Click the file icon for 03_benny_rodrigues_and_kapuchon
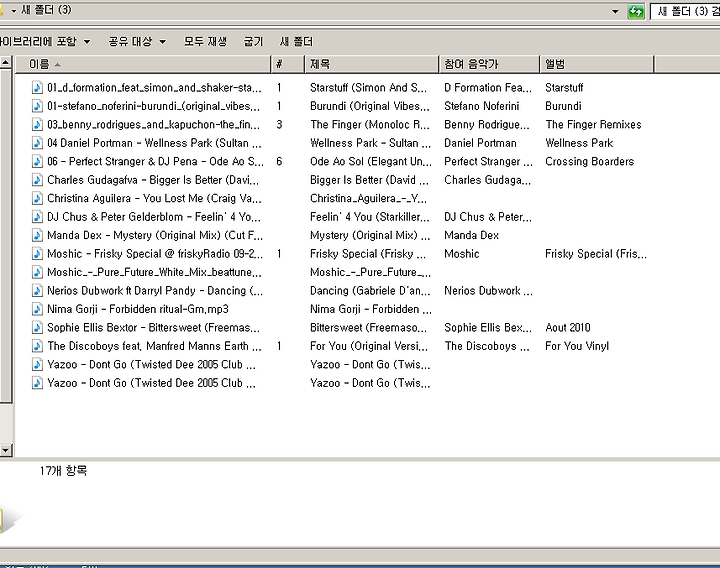720x568 pixels. (x=37, y=124)
